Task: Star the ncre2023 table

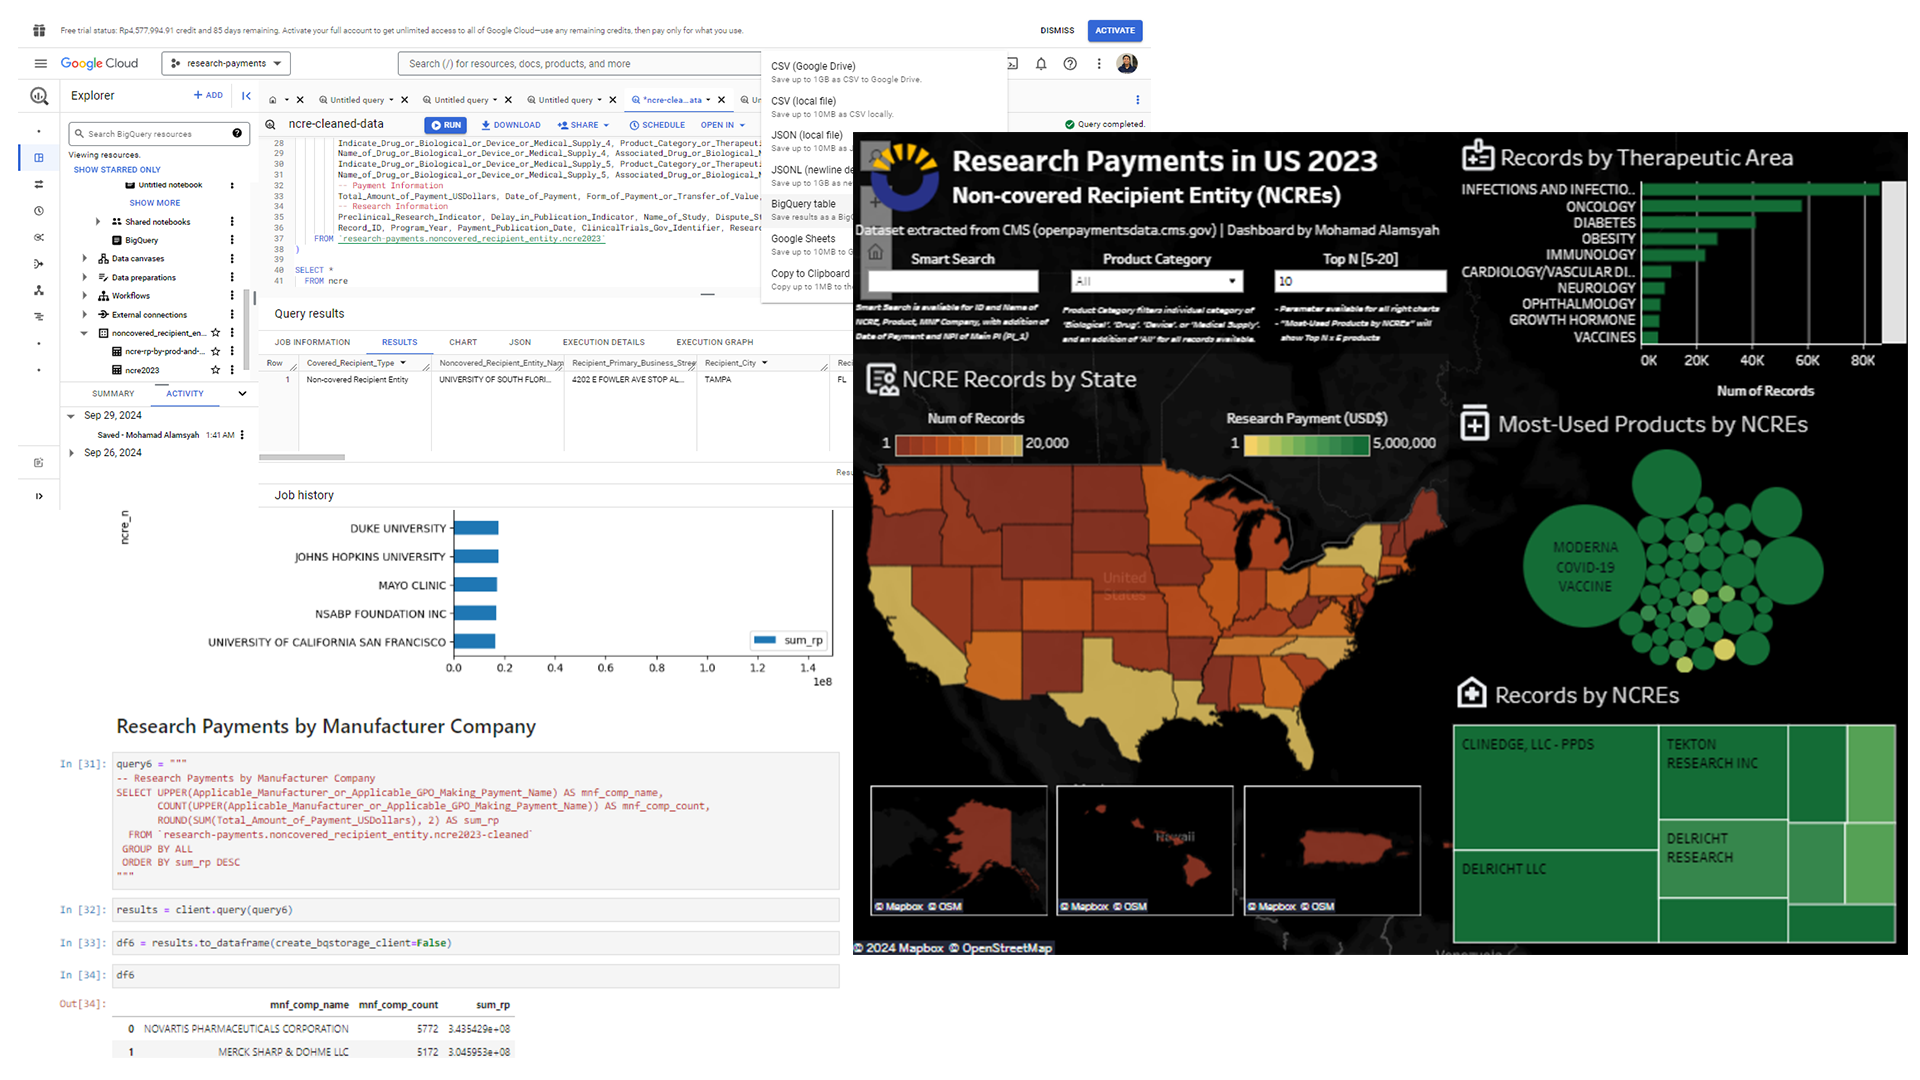Action: click(215, 370)
